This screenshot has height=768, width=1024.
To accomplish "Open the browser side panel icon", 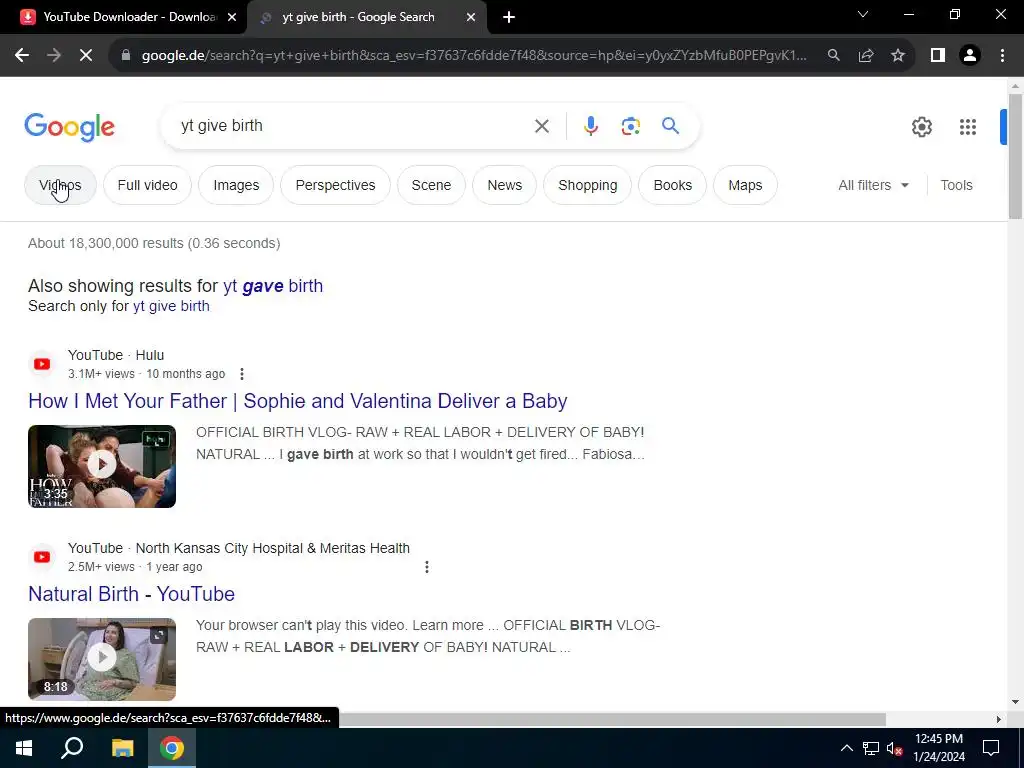I will pos(938,56).
